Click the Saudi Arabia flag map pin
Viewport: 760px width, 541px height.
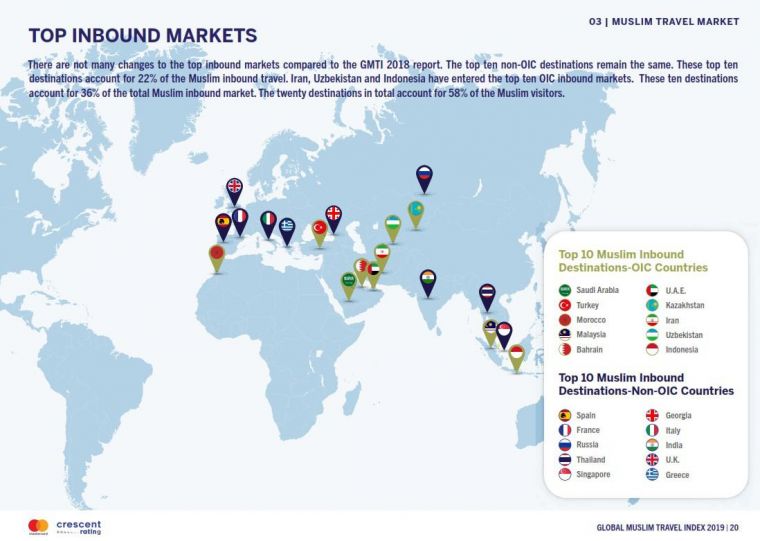348,285
